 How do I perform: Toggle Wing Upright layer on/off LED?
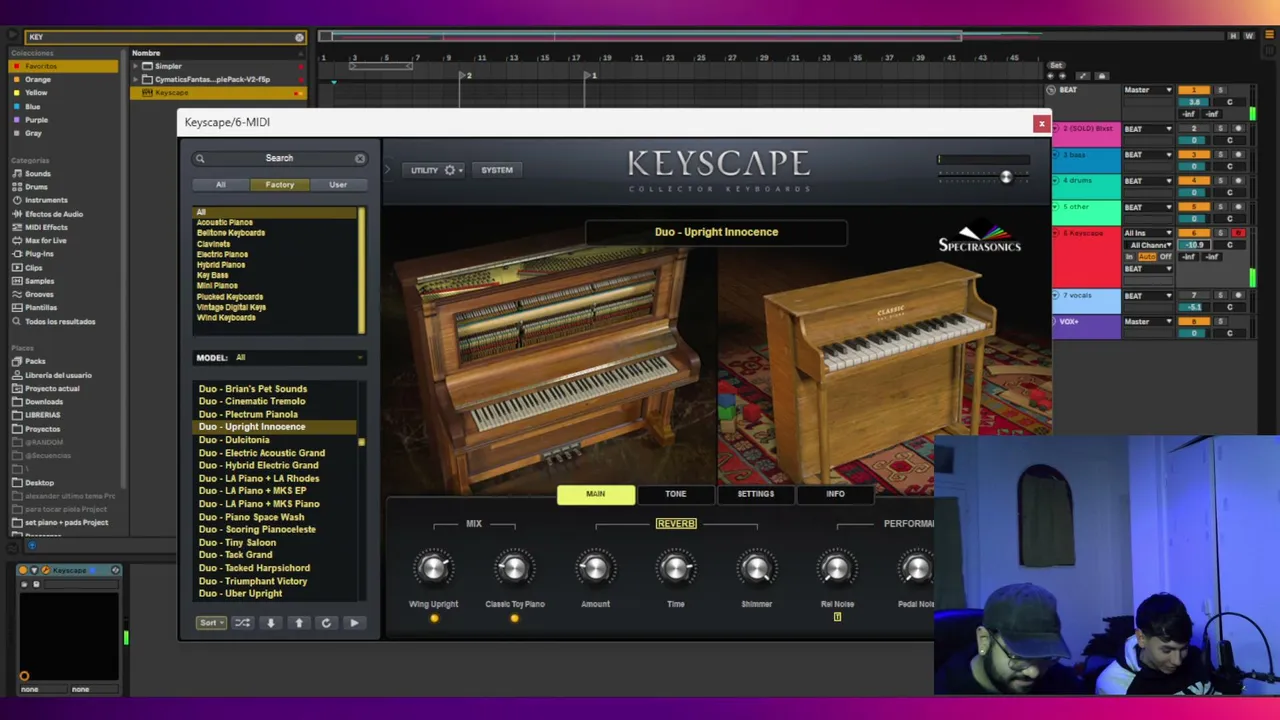(x=434, y=618)
